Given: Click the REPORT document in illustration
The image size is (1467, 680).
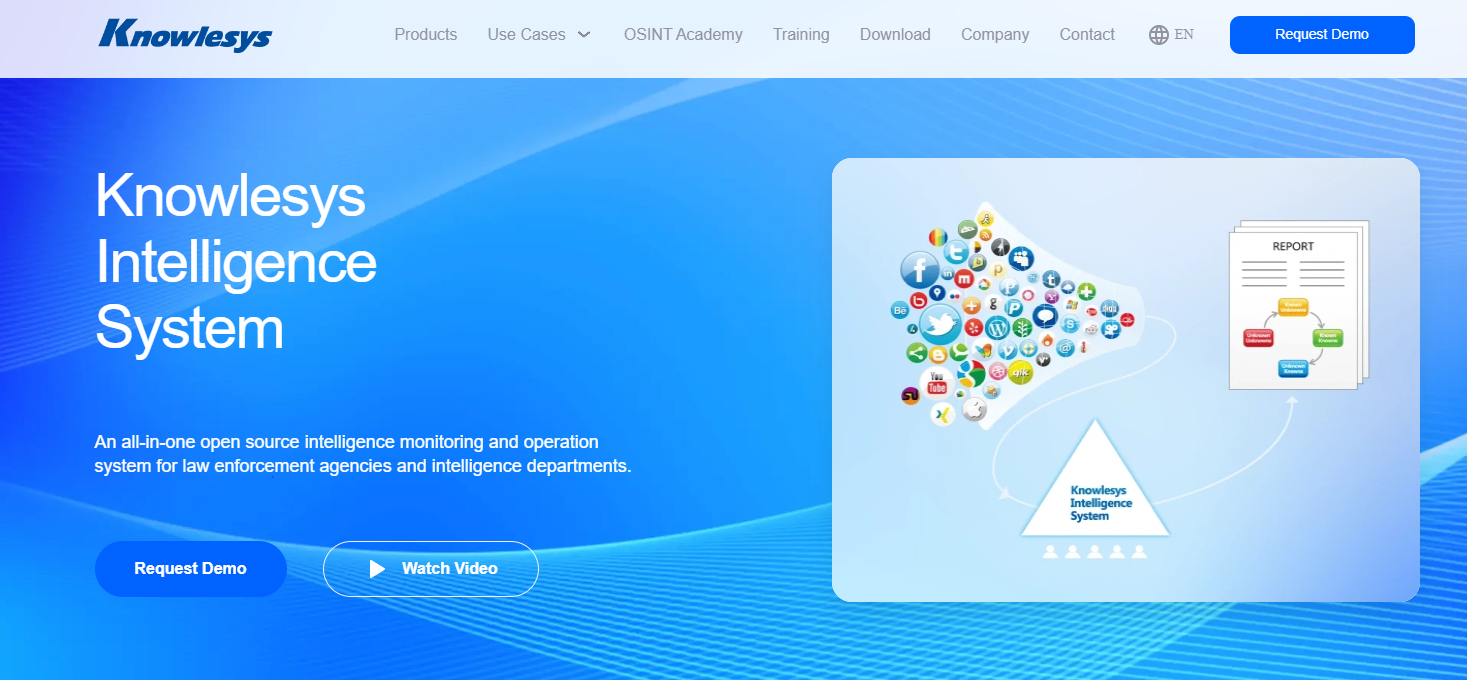Looking at the screenshot, I should point(1298,304).
